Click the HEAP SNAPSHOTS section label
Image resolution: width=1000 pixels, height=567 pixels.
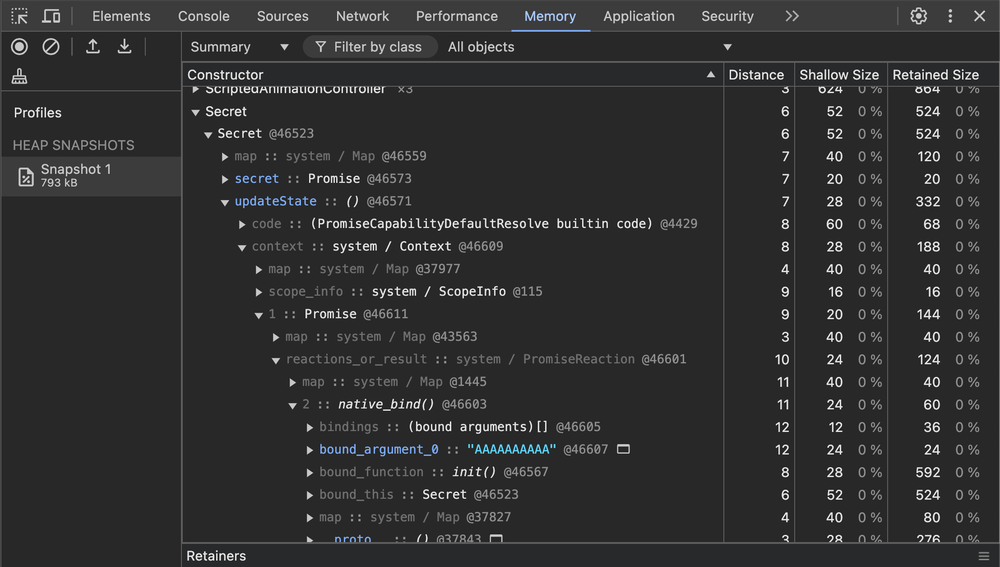coord(73,145)
